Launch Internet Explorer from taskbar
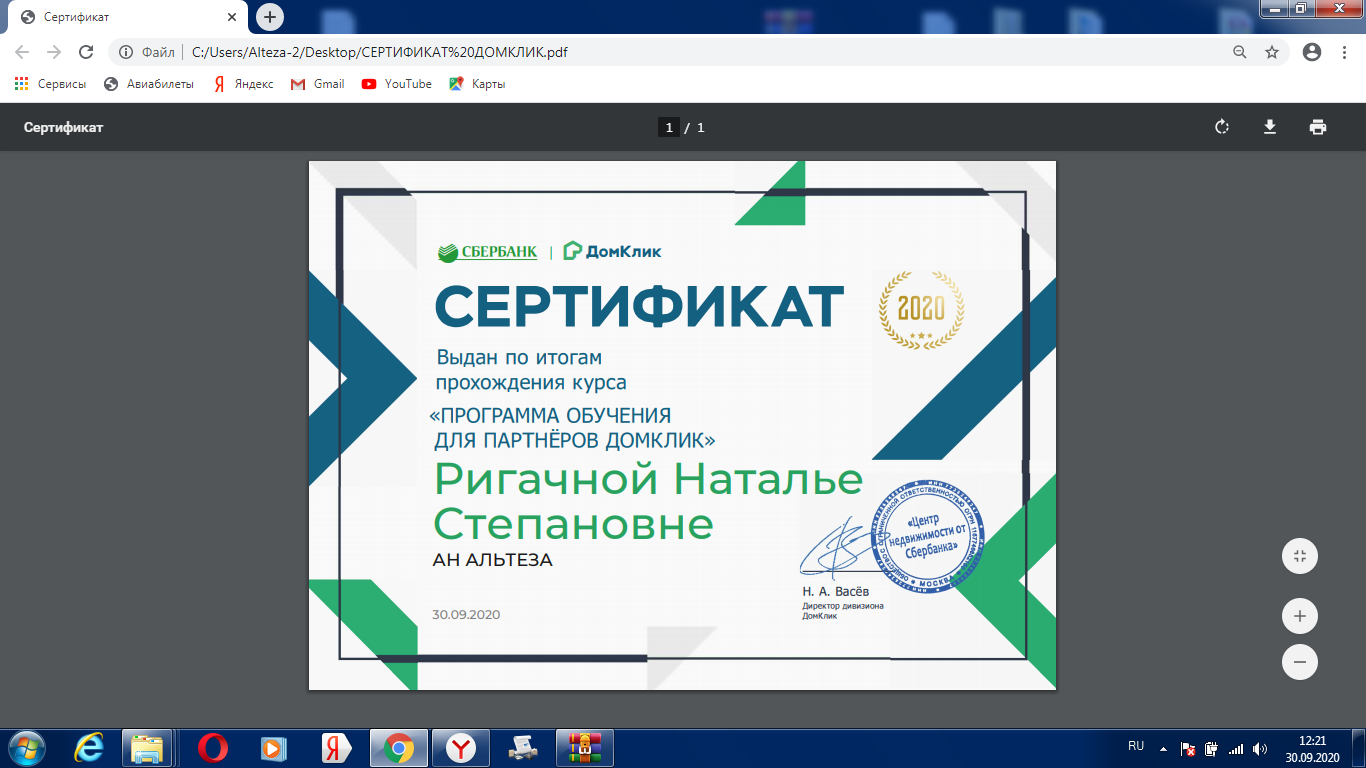The image size is (1366, 768). [88, 748]
